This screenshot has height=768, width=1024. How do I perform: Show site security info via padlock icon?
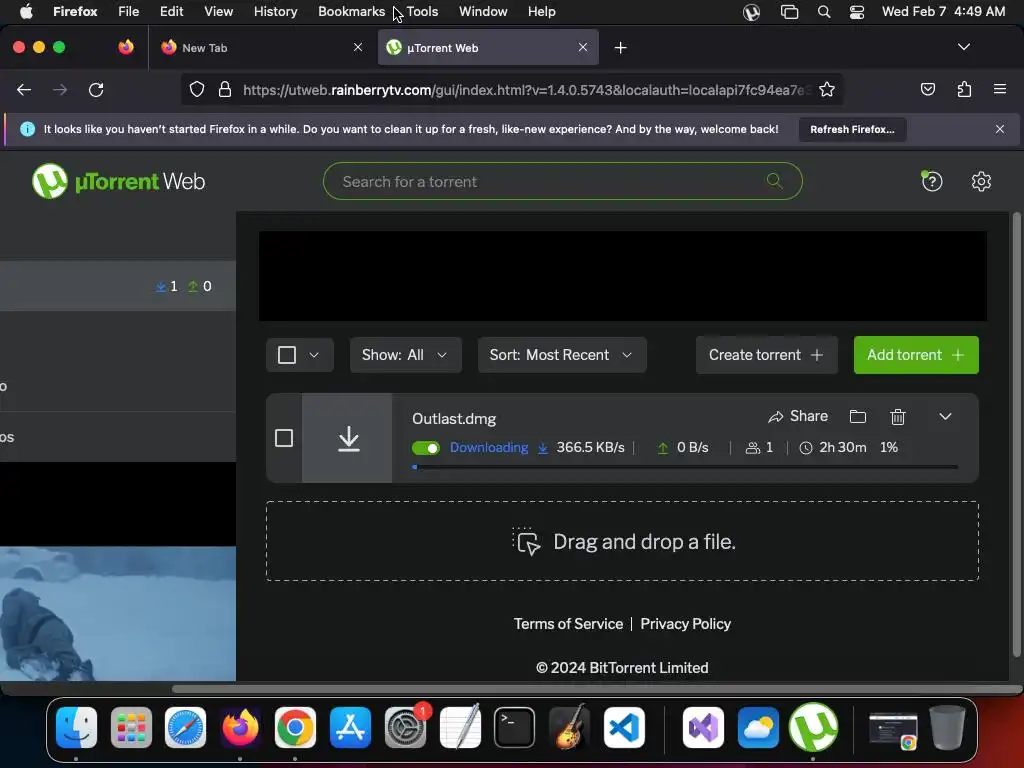[225, 89]
